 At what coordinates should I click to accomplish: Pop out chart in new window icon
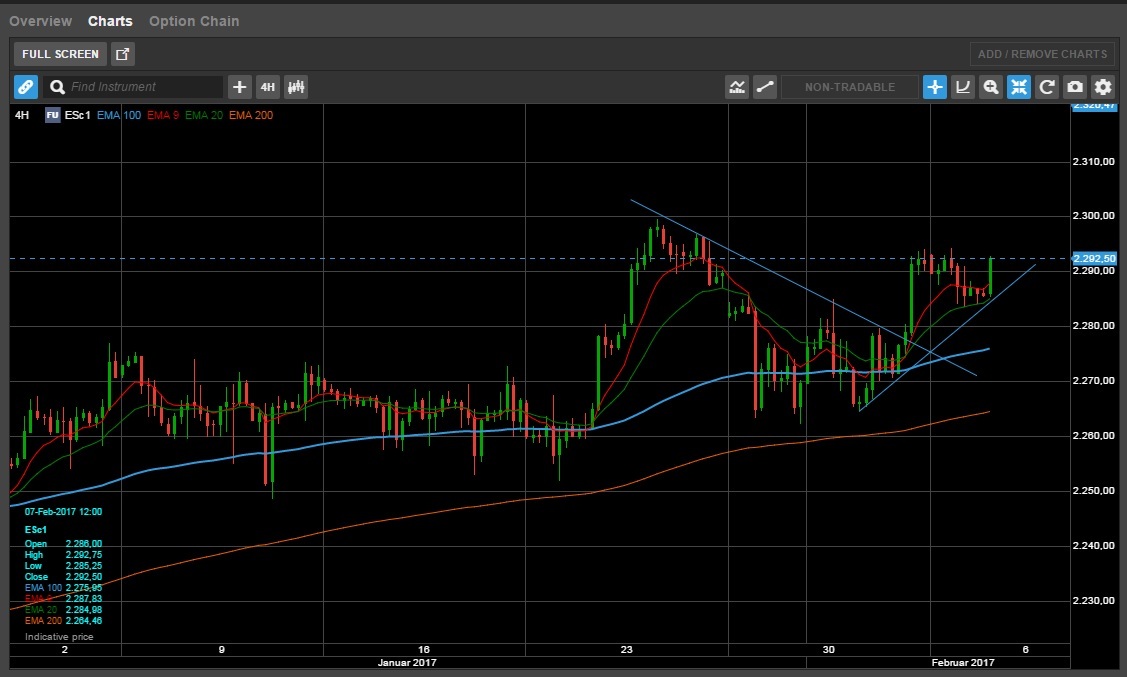coord(123,54)
